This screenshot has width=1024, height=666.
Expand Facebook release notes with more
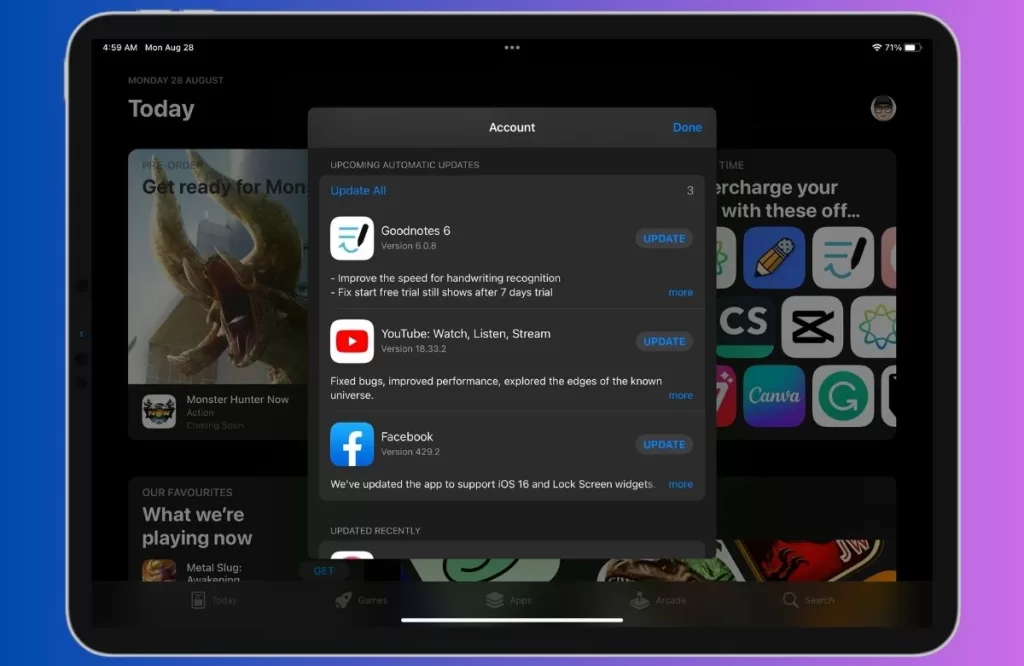click(680, 484)
